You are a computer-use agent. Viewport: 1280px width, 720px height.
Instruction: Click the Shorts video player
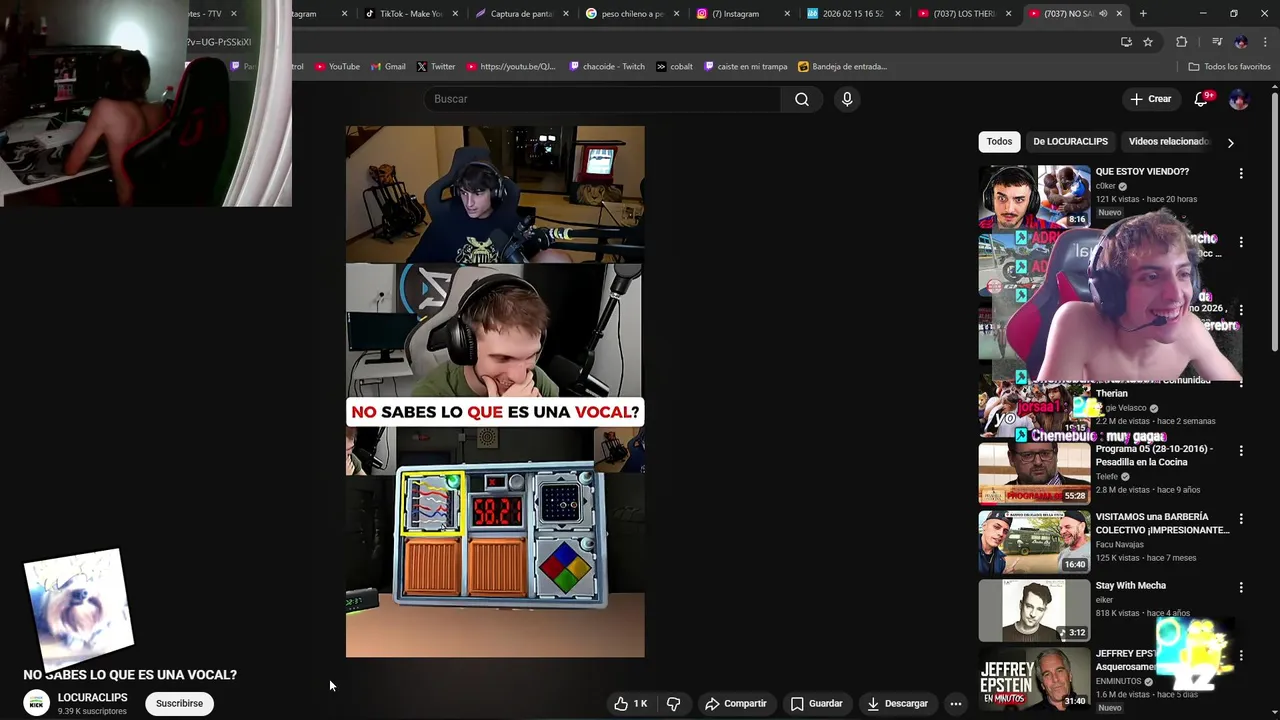[x=495, y=391]
